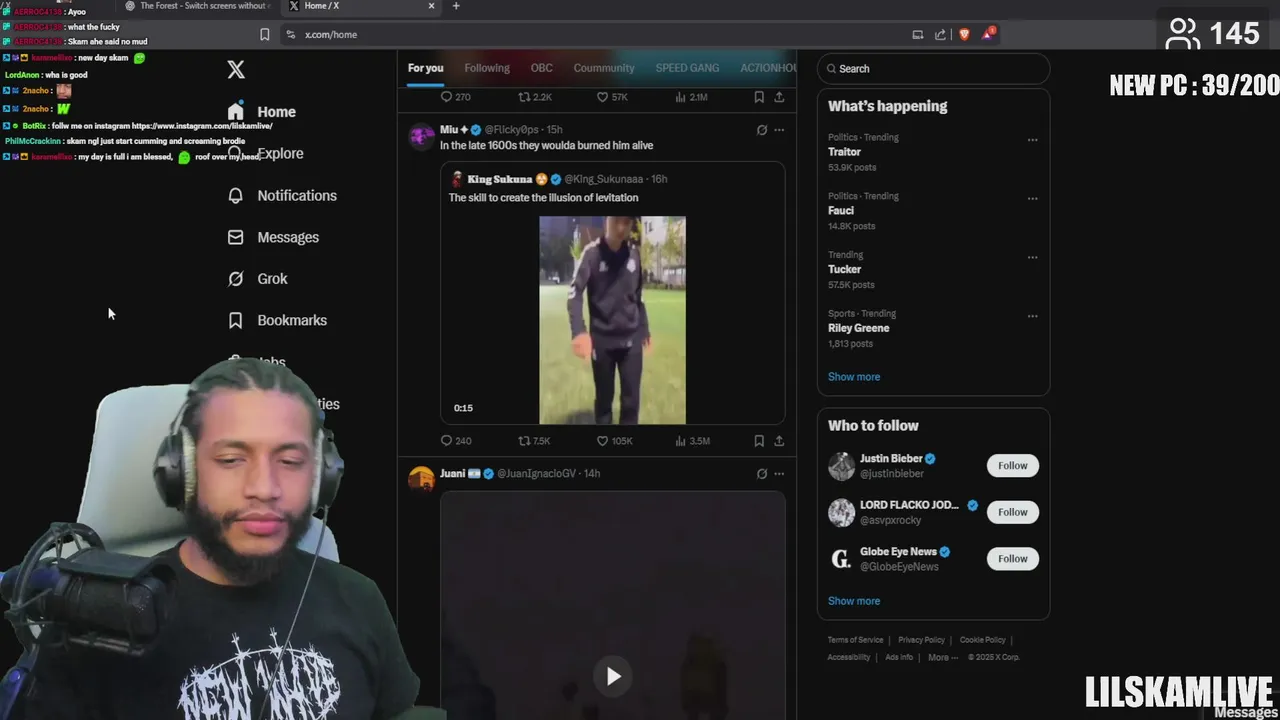This screenshot has height=720, width=1280.
Task: Open Miu's profile avatar
Action: (422, 136)
